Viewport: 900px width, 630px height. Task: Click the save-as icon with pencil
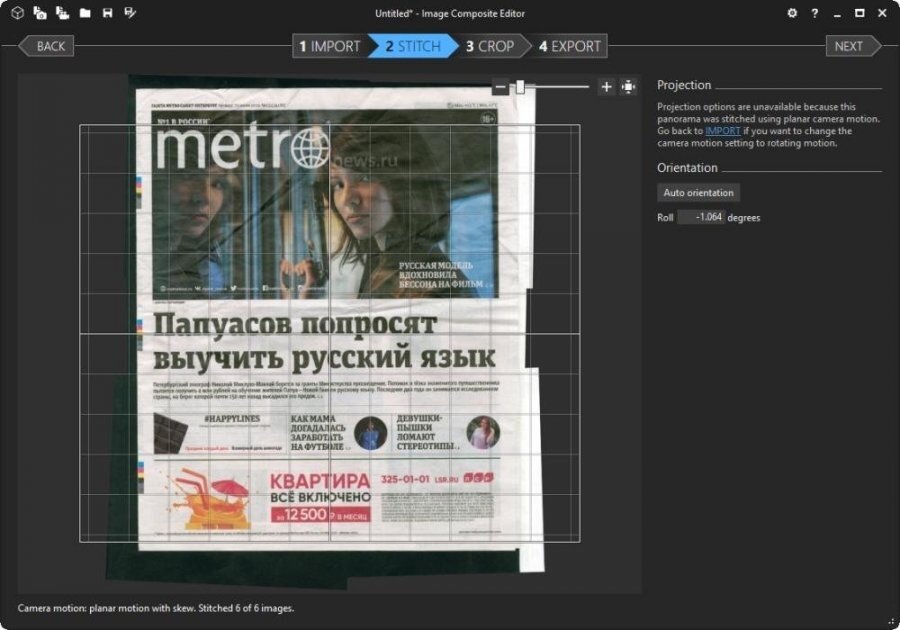pyautogui.click(x=130, y=13)
